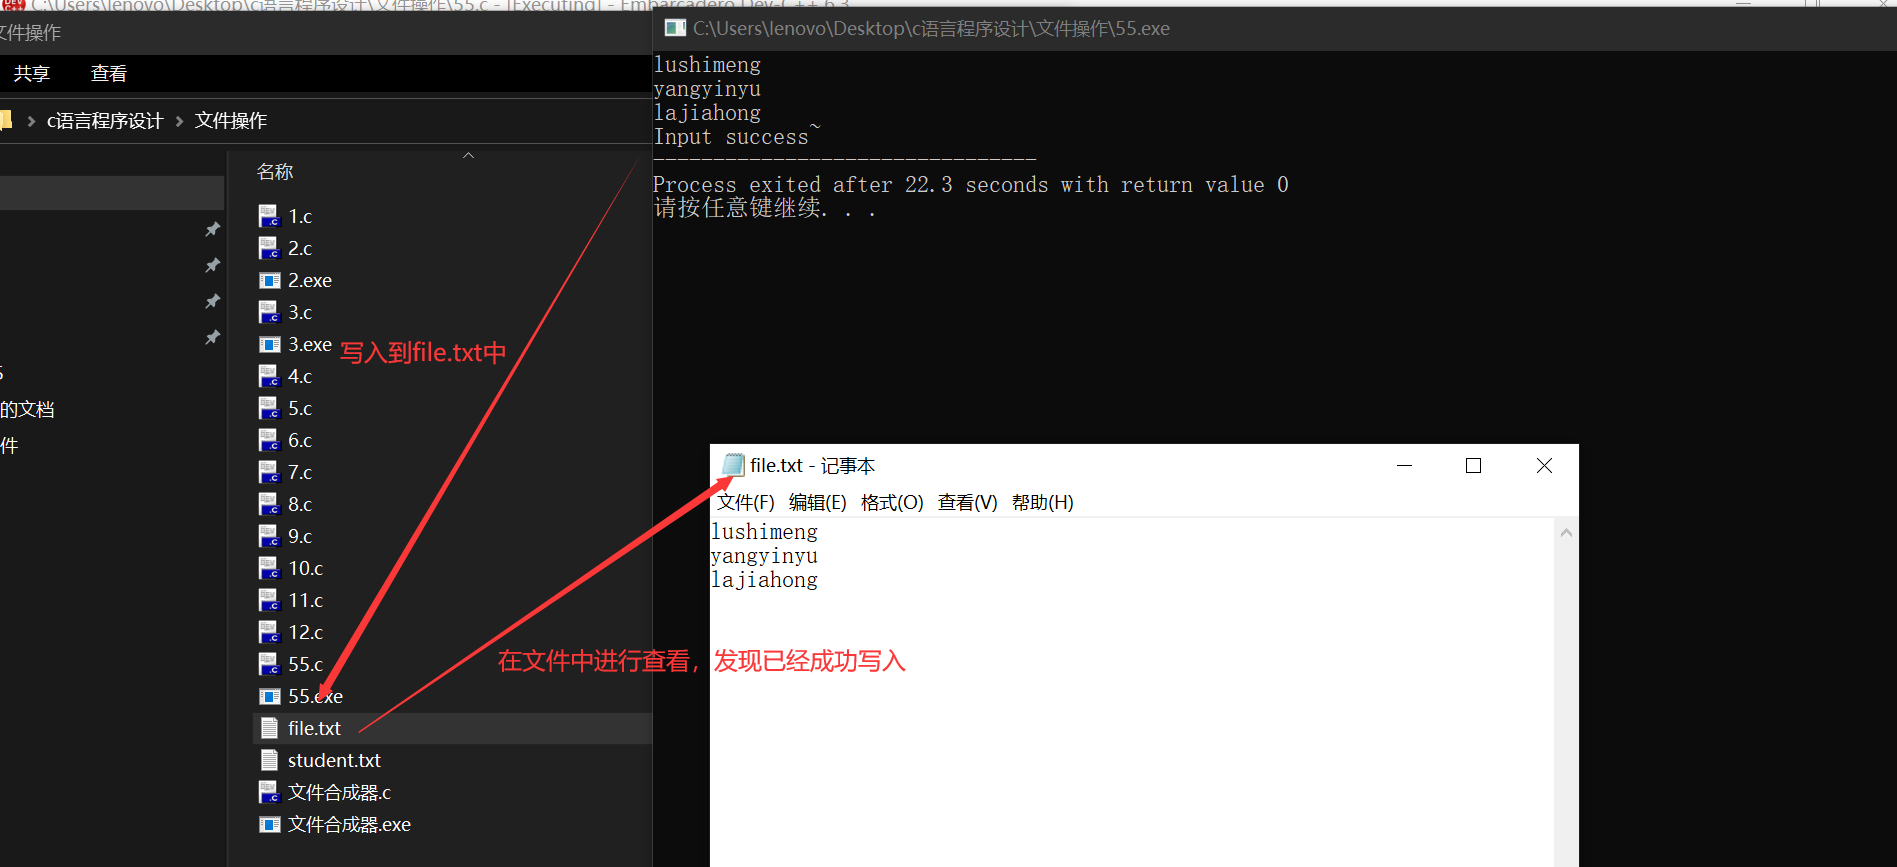Viewport: 1897px width, 867px height.
Task: Open the 格式(O) menu in Notepad
Action: coord(892,502)
